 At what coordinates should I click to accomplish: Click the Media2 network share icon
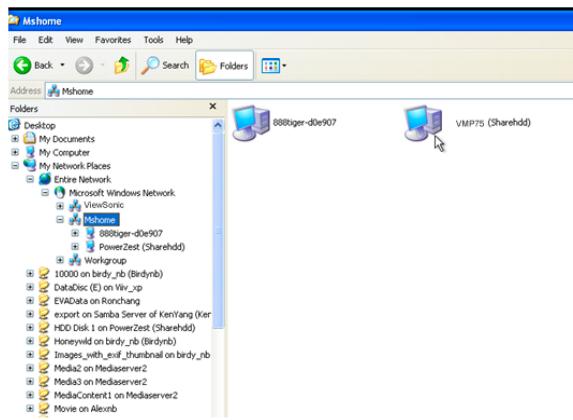click(44, 368)
